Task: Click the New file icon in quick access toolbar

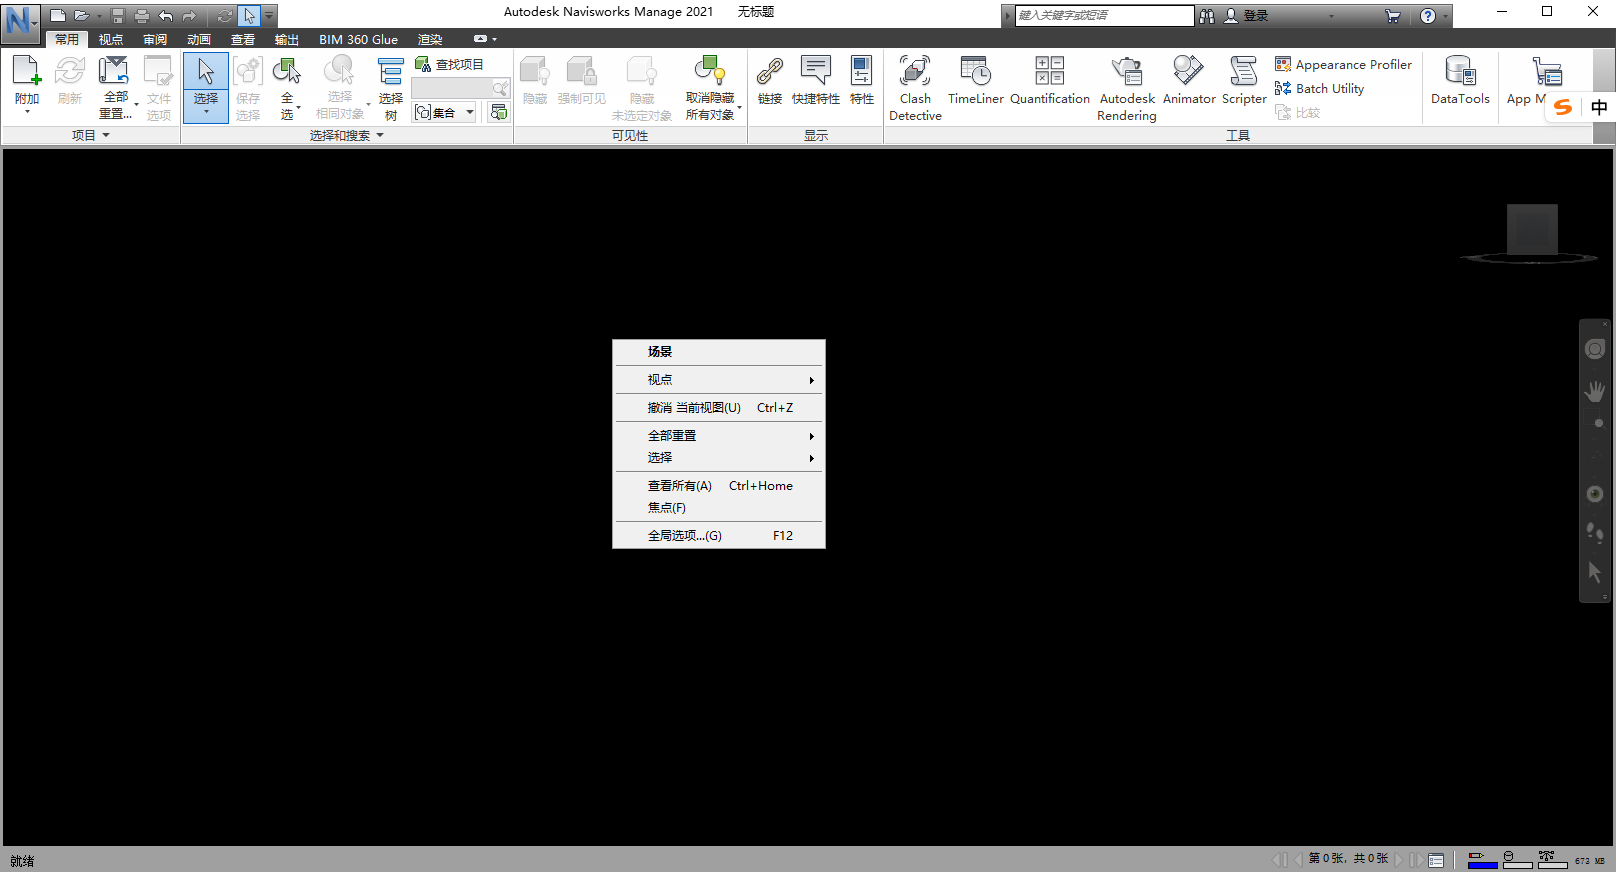Action: point(58,15)
